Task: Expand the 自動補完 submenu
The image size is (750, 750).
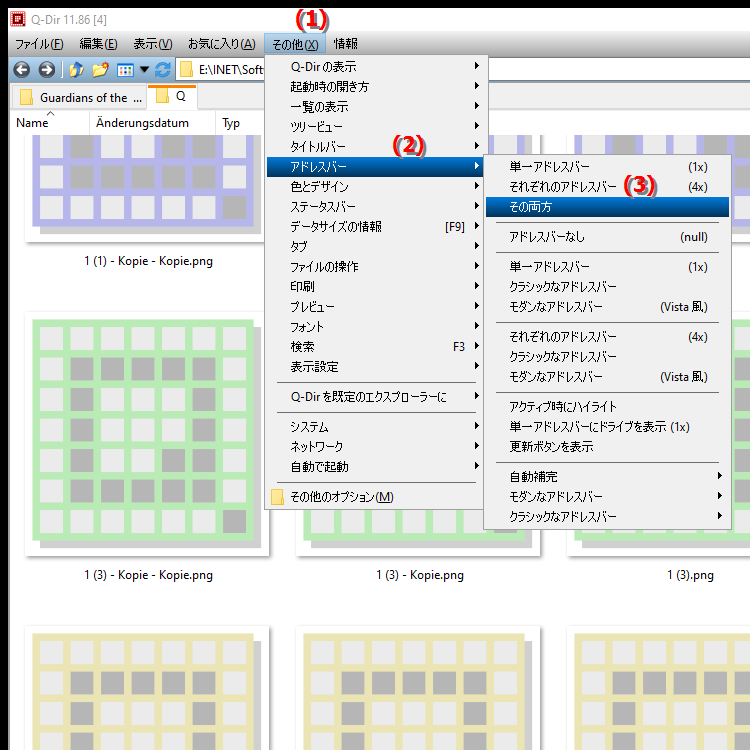Action: click(x=607, y=477)
